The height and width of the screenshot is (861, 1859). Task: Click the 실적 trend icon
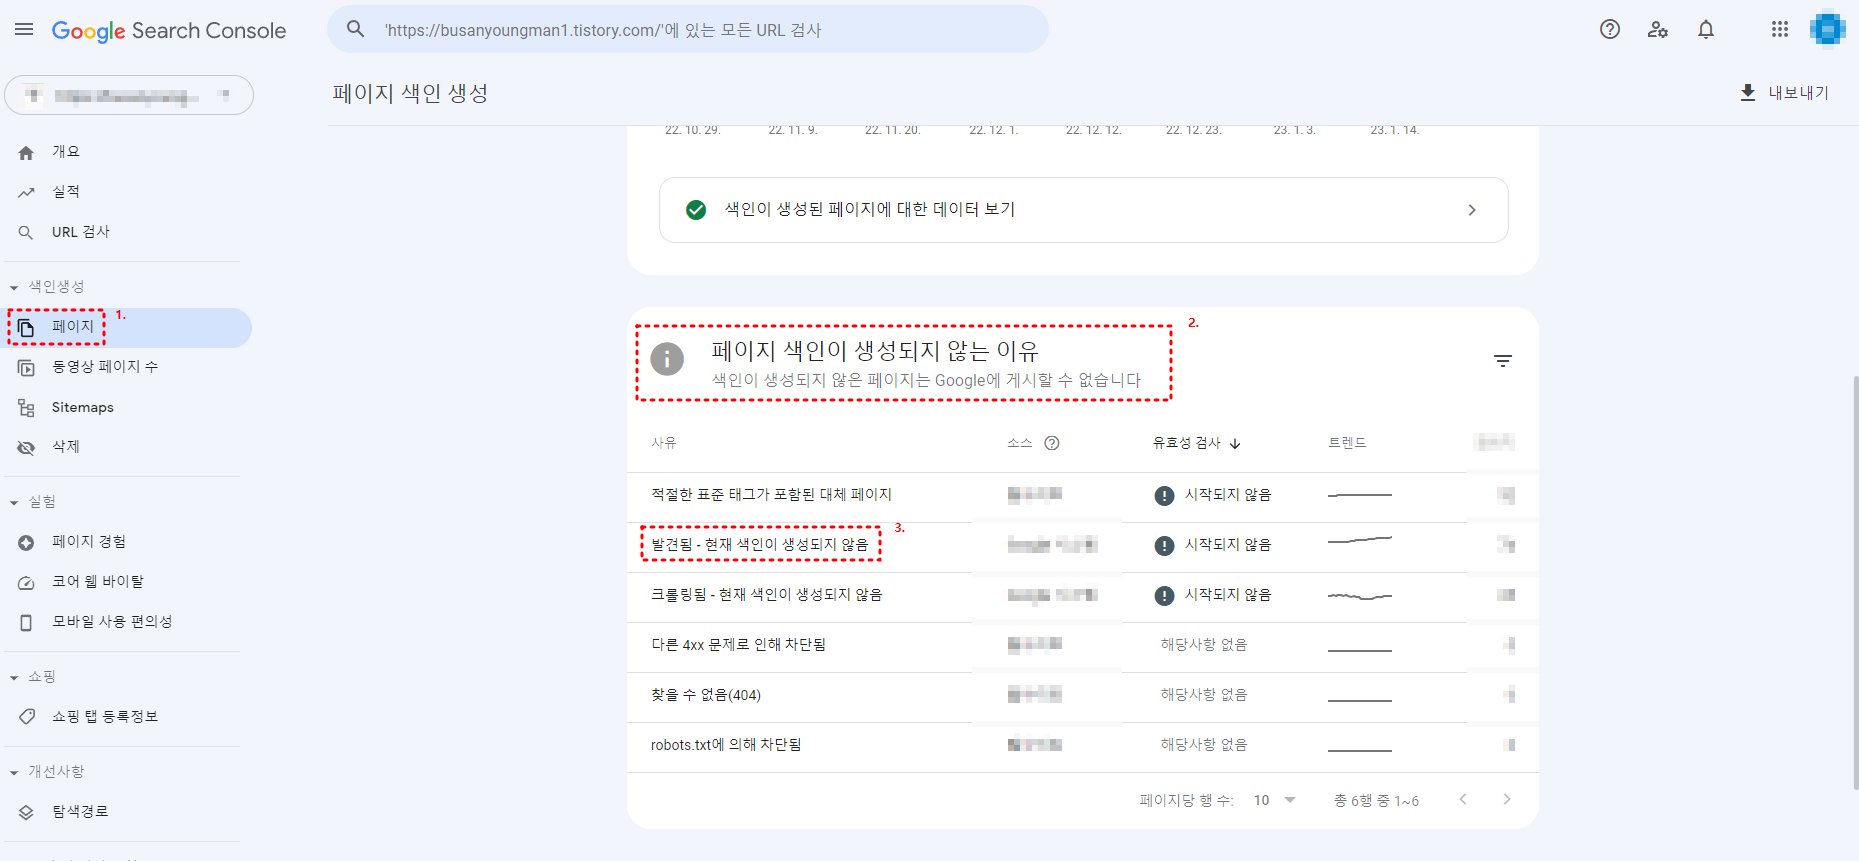click(x=26, y=192)
